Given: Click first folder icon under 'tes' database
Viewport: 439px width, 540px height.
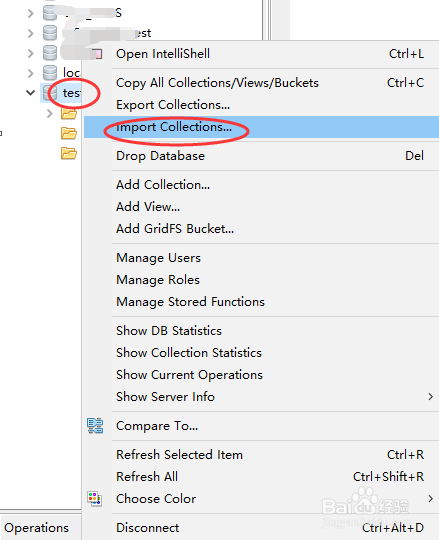Looking at the screenshot, I should 69,113.
